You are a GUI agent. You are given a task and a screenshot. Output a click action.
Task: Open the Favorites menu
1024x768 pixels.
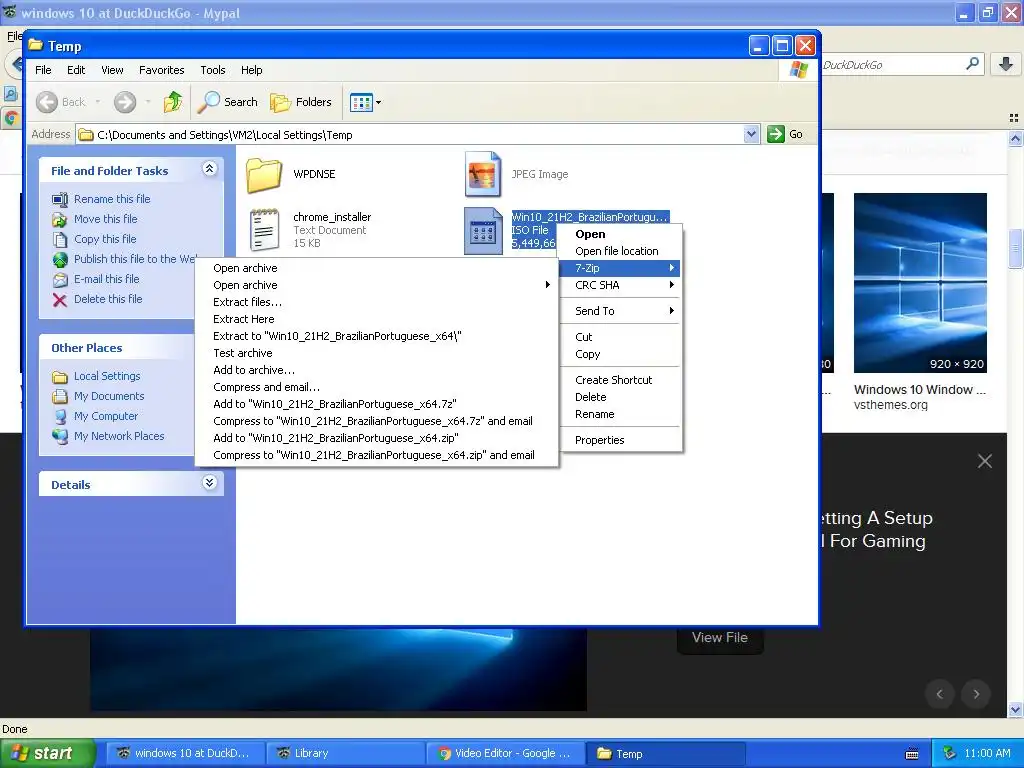click(161, 70)
